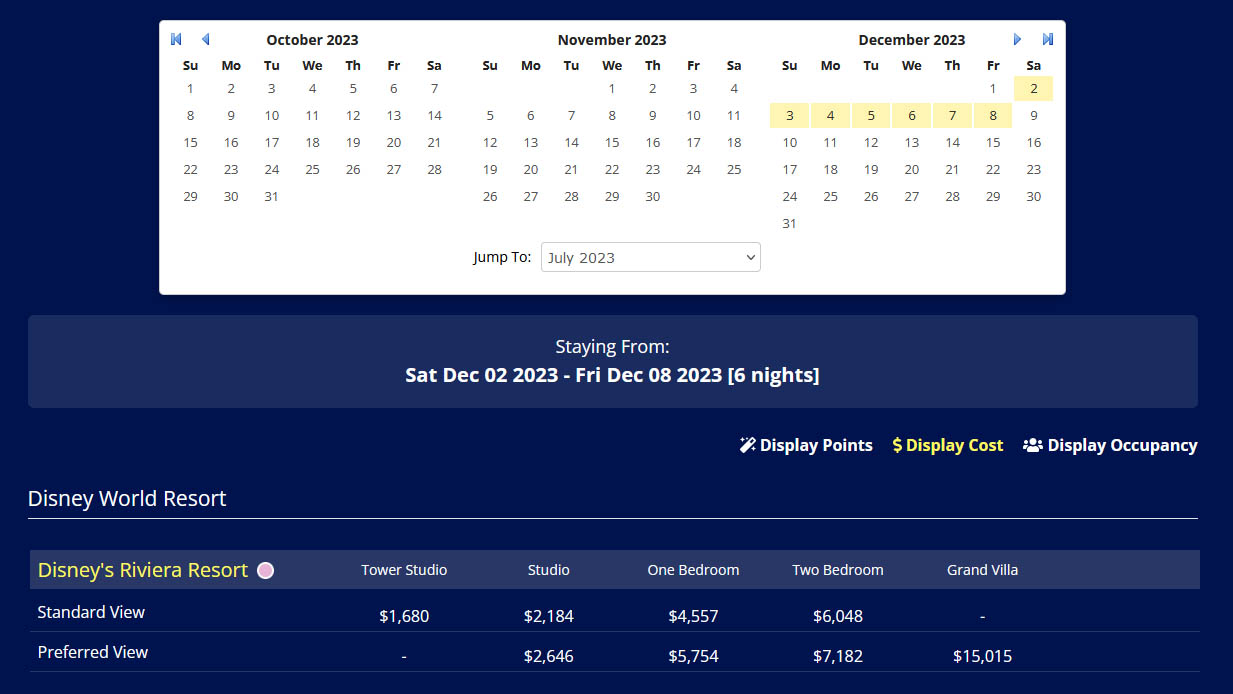Viewport: 1233px width, 694px height.
Task: Click the $1,680 Tower Studio price
Action: [404, 616]
